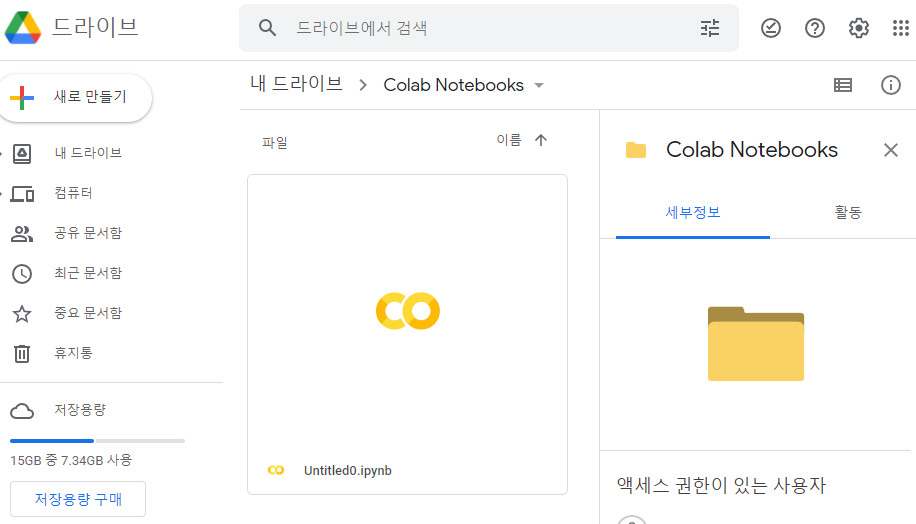Toggle the details info icon
Screen dimensions: 916x524
pos(890,85)
